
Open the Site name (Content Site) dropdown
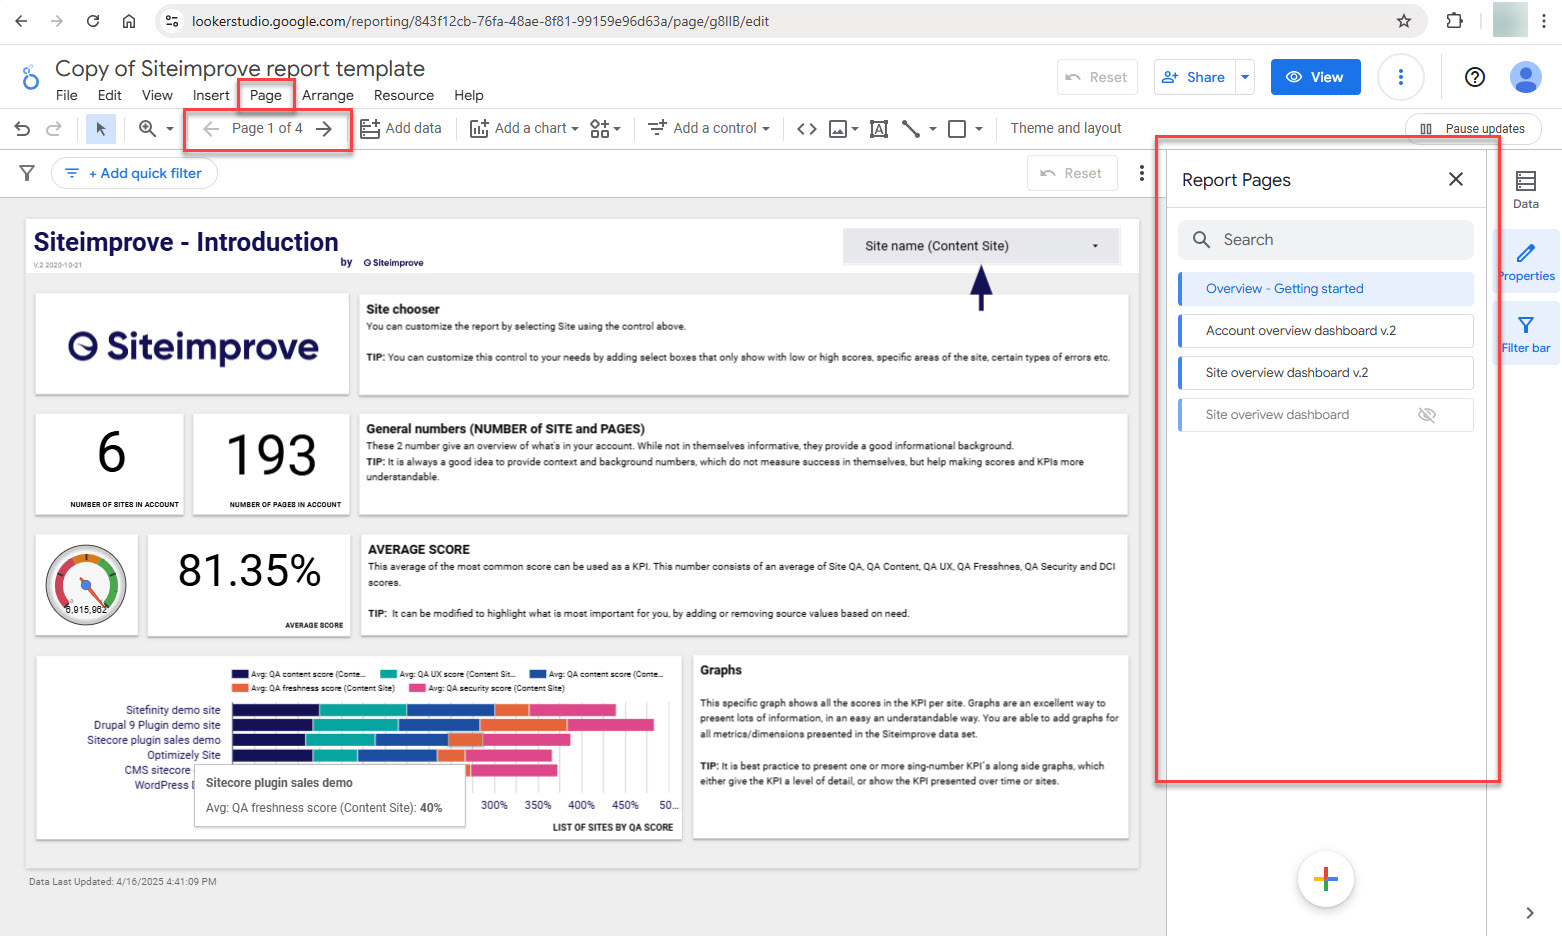click(981, 246)
